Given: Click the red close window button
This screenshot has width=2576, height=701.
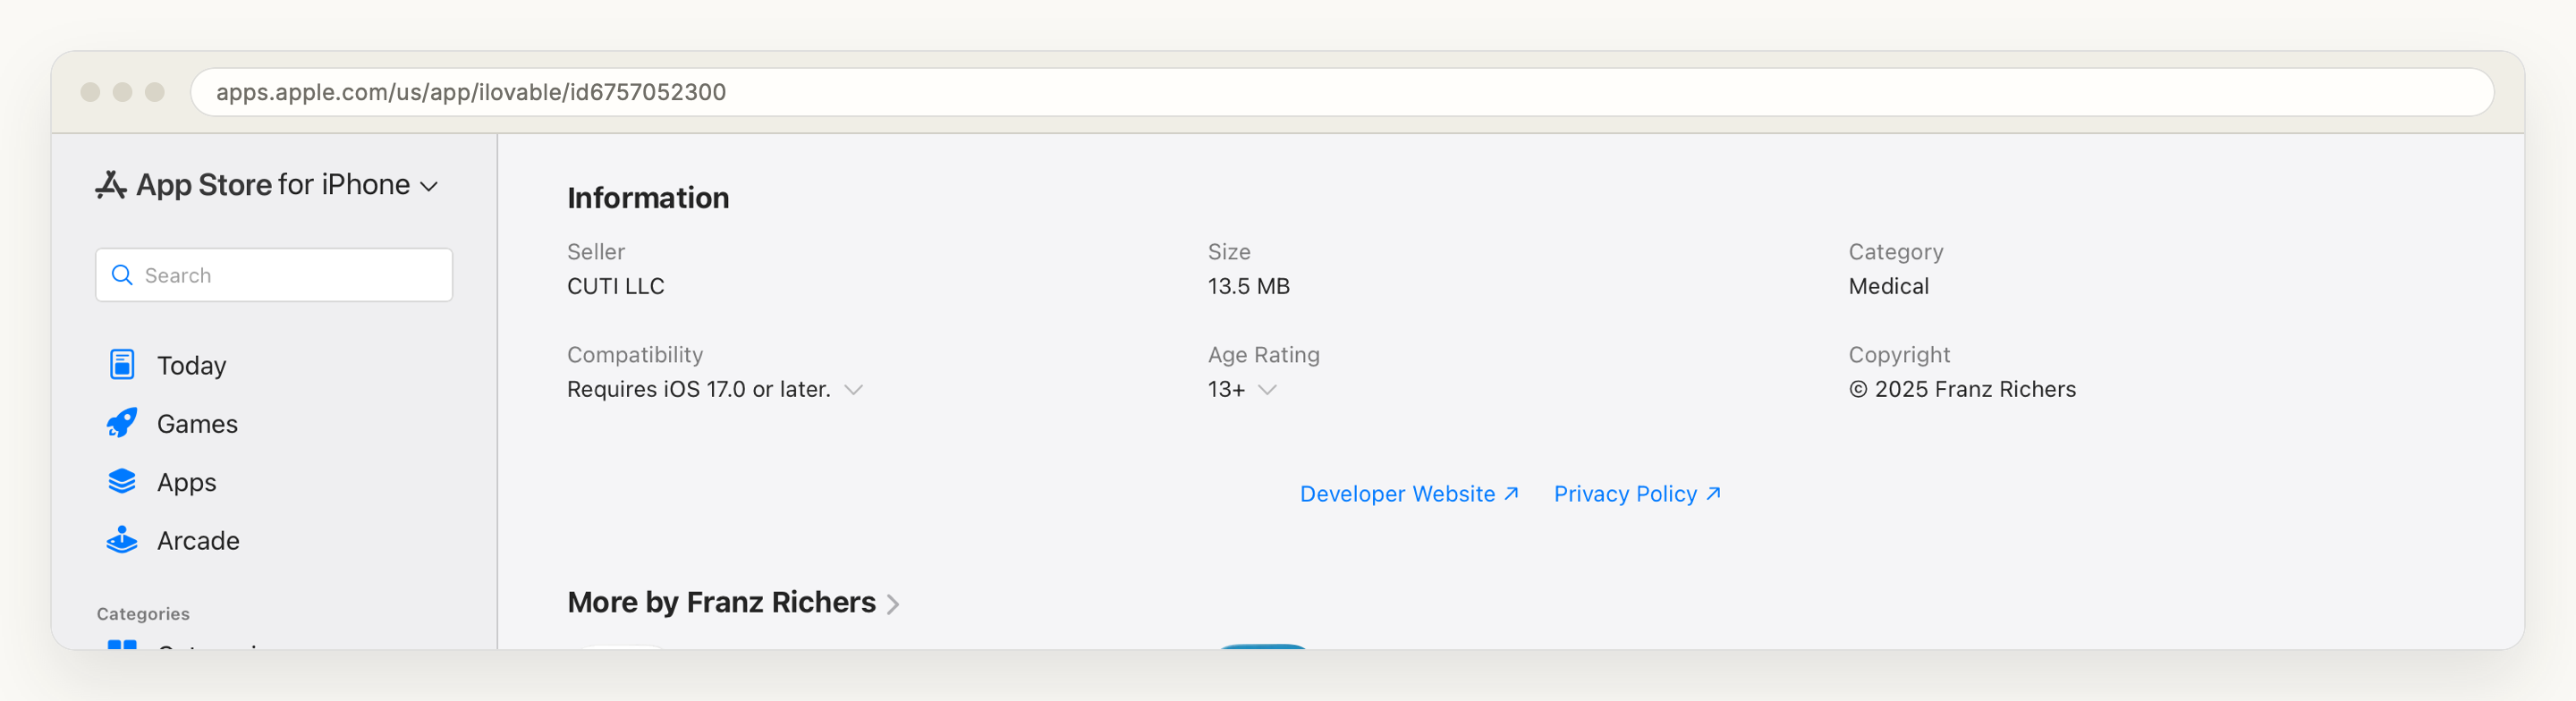Looking at the screenshot, I should point(90,92).
